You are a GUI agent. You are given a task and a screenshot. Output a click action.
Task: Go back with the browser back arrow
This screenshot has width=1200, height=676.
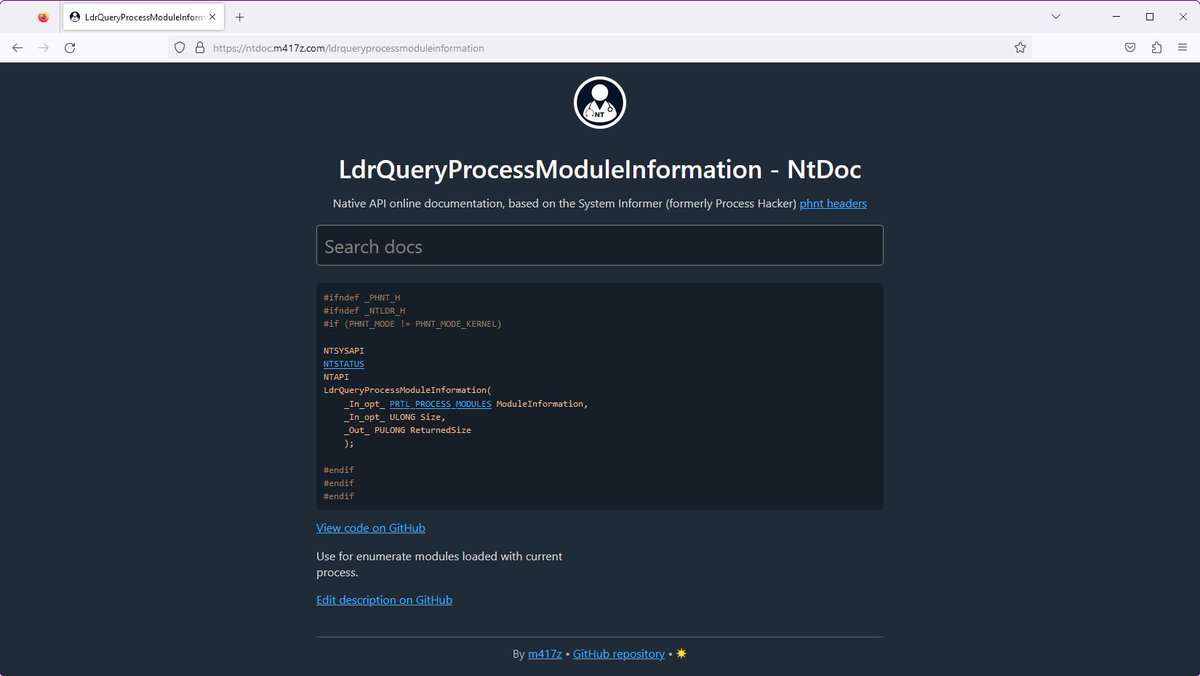tap(17, 47)
